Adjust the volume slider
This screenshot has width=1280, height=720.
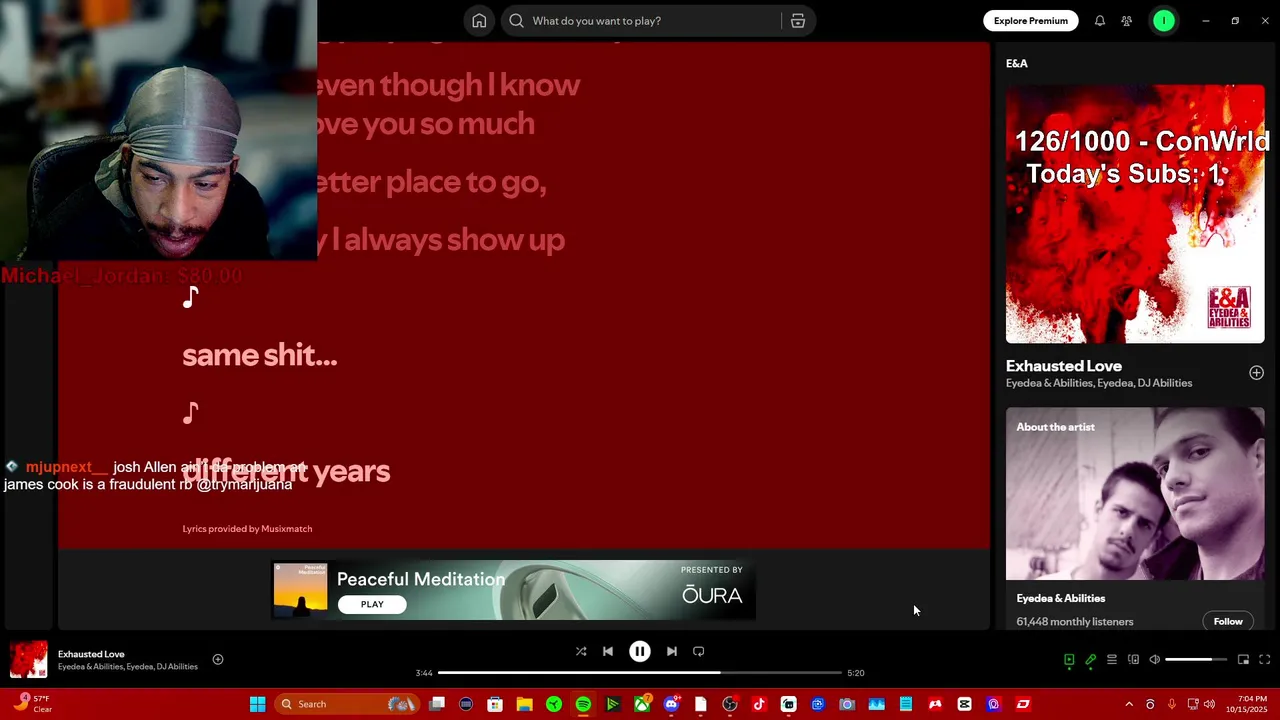point(1196,660)
